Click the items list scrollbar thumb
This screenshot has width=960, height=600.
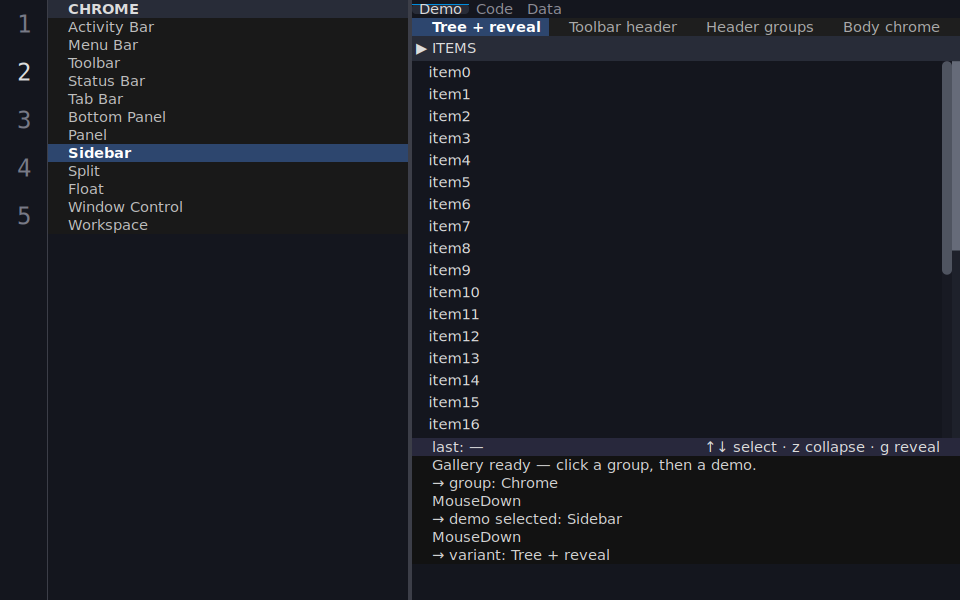pos(947,168)
